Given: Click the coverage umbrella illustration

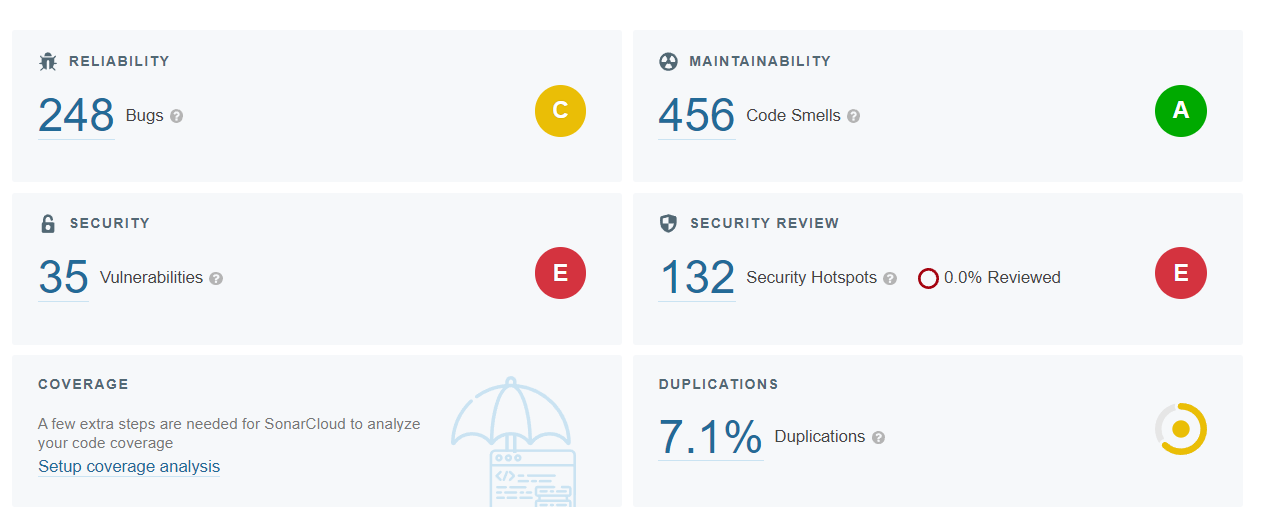Looking at the screenshot, I should (x=513, y=440).
